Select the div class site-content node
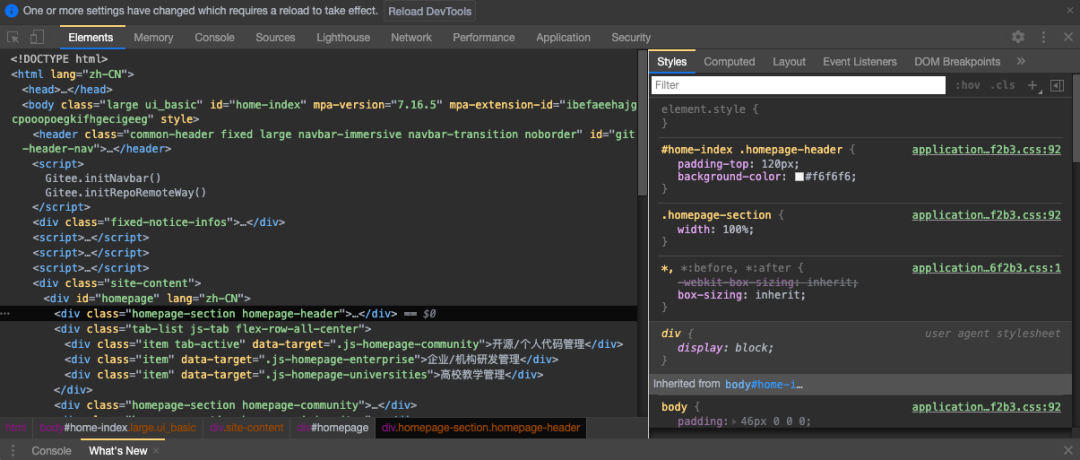Image resolution: width=1080 pixels, height=460 pixels. pos(116,283)
